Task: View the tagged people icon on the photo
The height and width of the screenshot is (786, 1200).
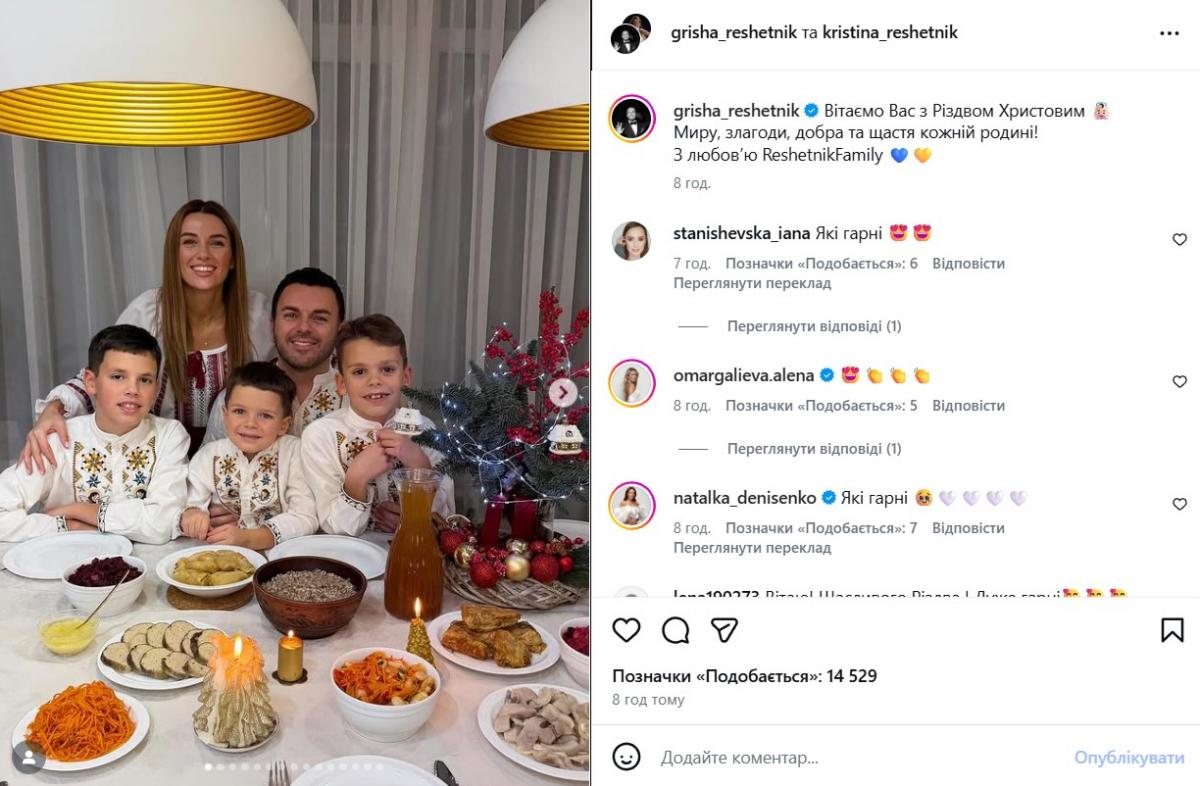Action: click(x=28, y=756)
